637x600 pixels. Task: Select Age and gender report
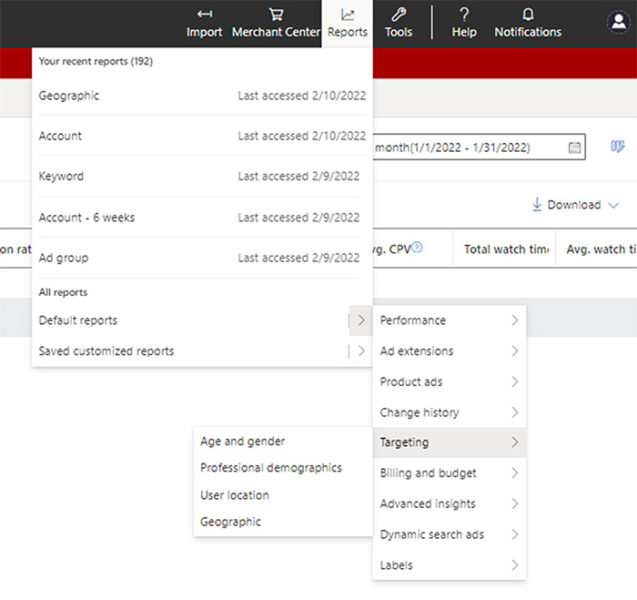[x=242, y=441]
